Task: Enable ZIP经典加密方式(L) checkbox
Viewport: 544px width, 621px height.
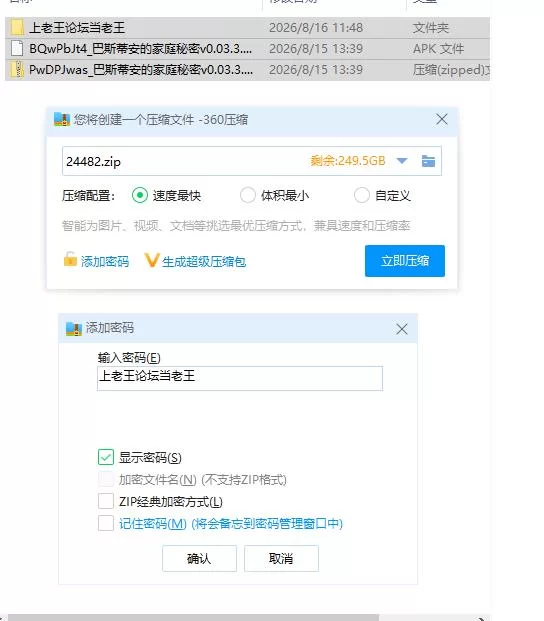Action: pos(106,501)
